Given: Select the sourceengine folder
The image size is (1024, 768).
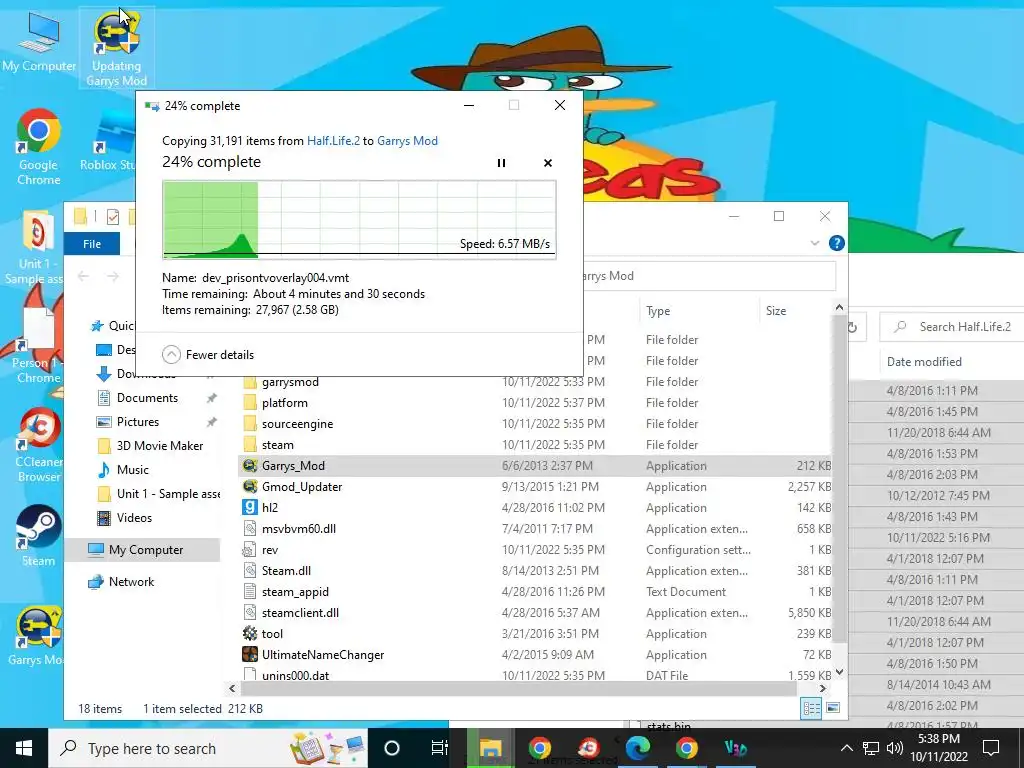Looking at the screenshot, I should (x=297, y=424).
